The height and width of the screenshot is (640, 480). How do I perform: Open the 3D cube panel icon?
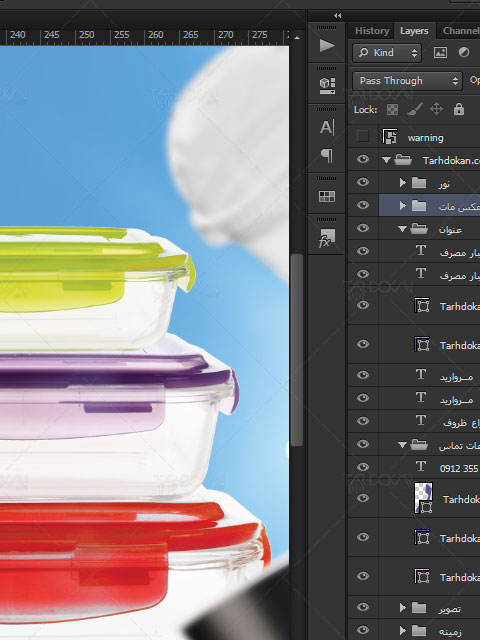coord(327,85)
